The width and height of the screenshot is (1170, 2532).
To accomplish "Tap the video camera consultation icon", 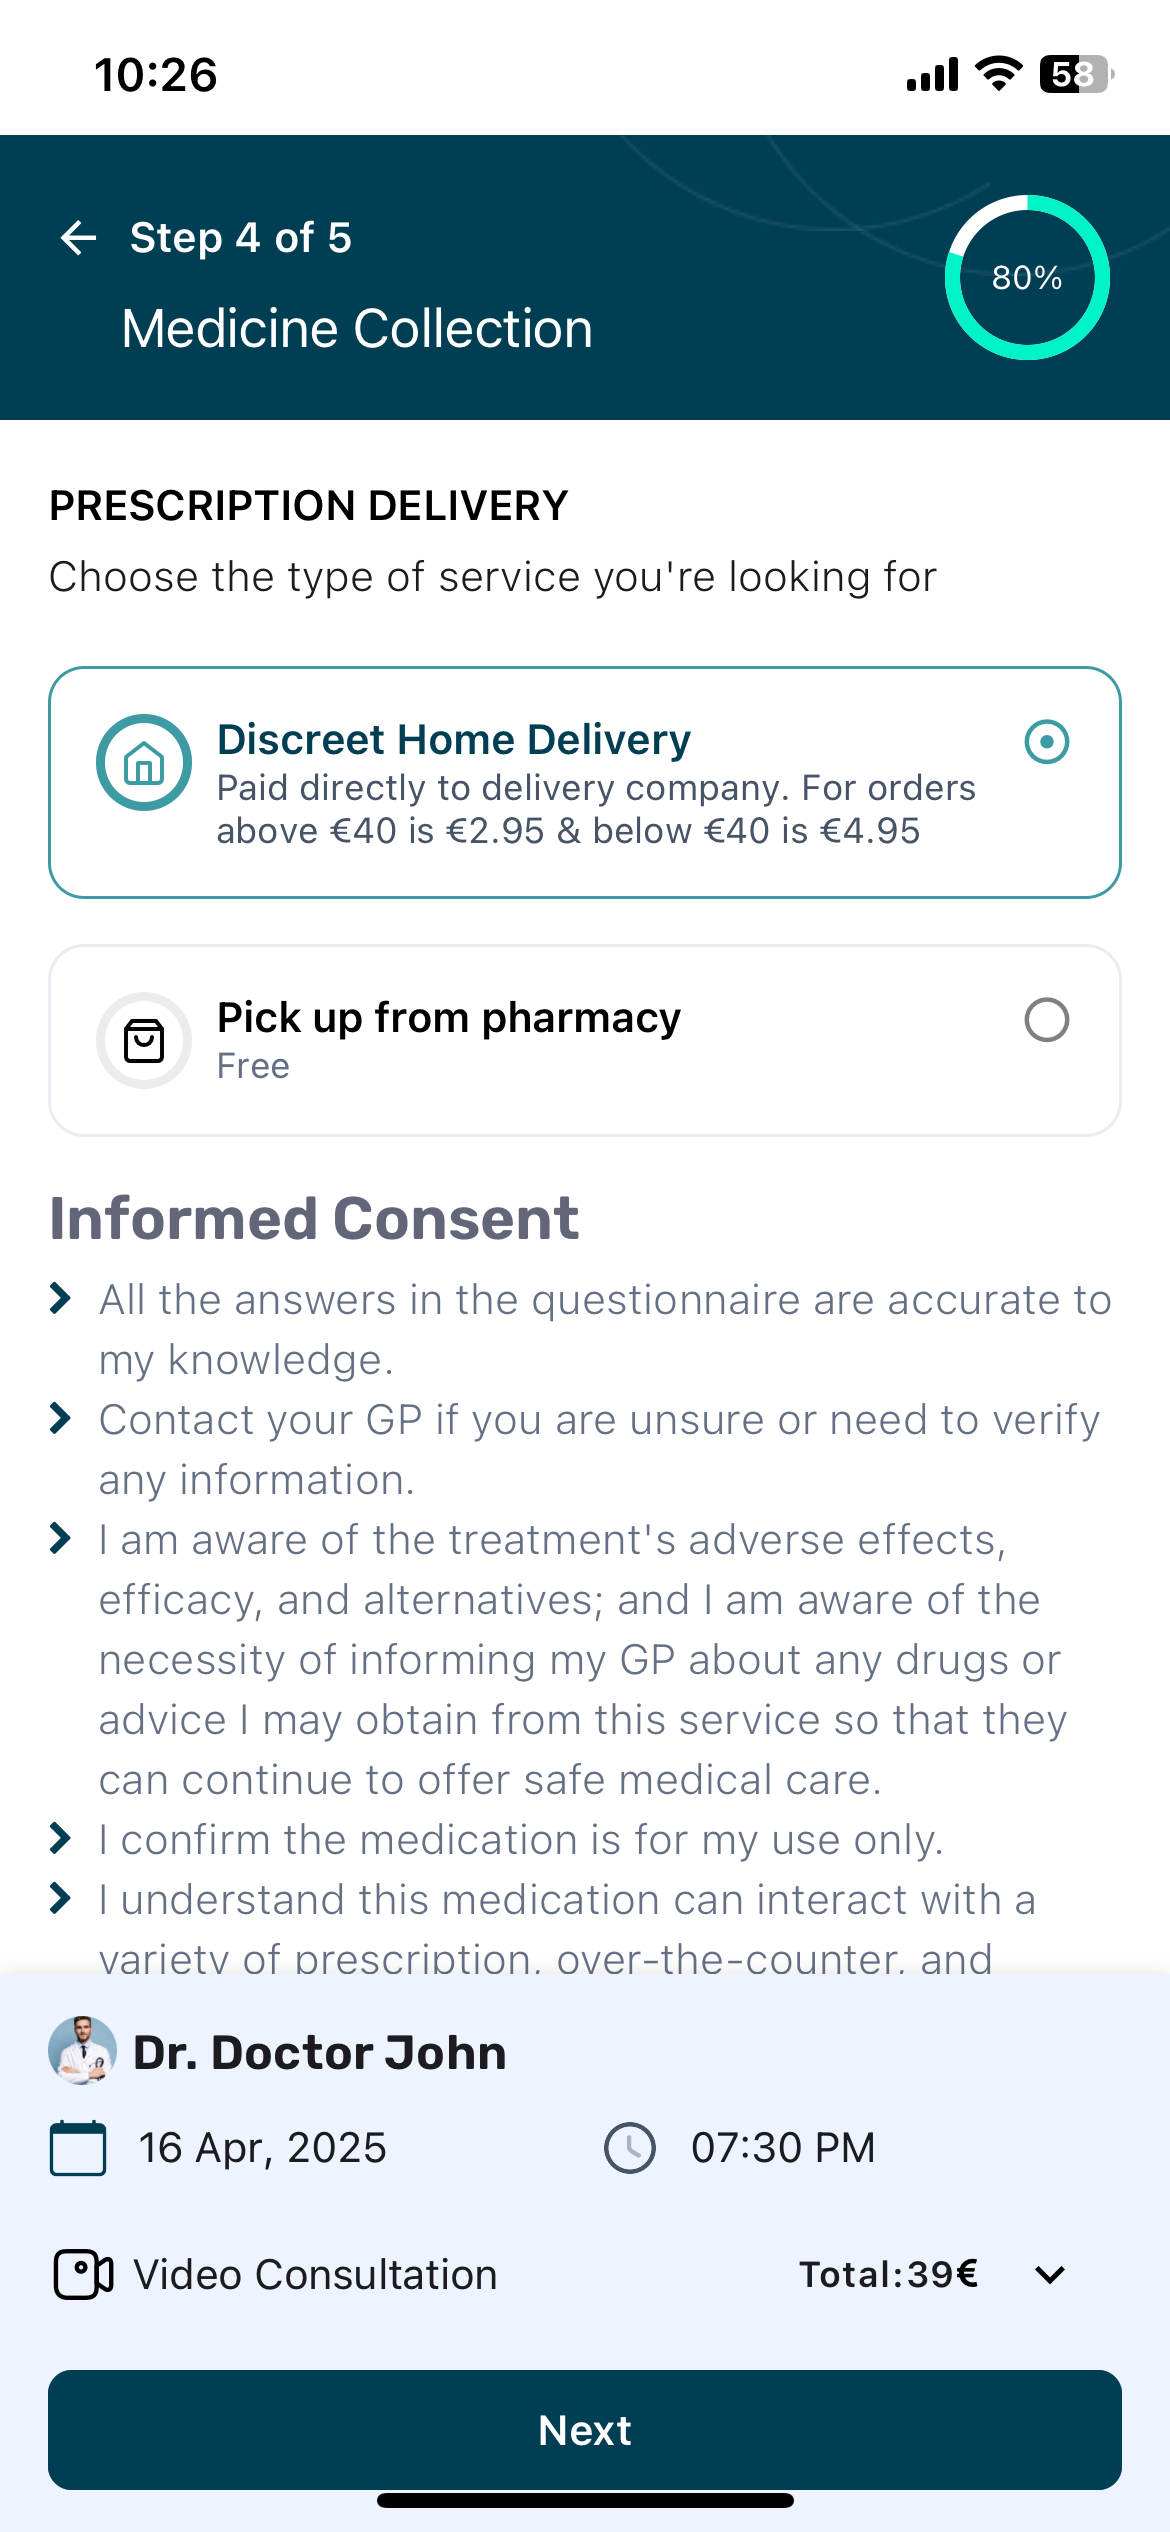I will [x=83, y=2275].
